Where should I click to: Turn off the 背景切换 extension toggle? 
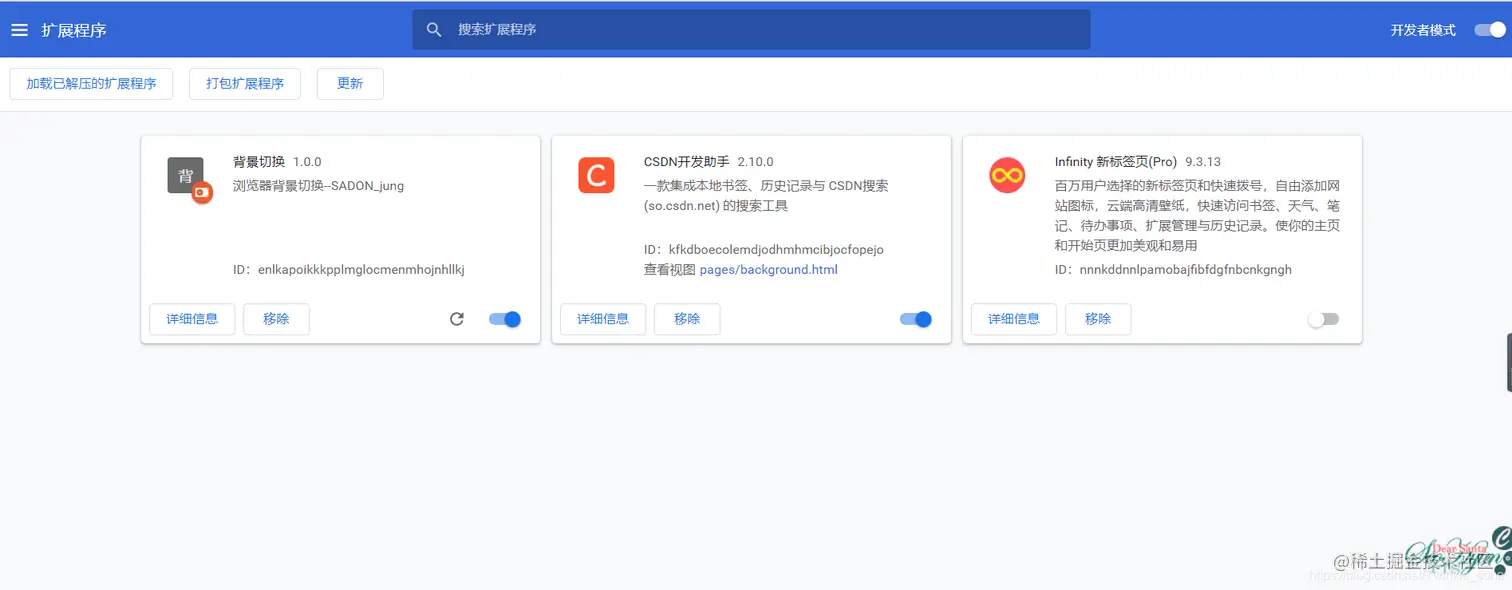pos(504,319)
